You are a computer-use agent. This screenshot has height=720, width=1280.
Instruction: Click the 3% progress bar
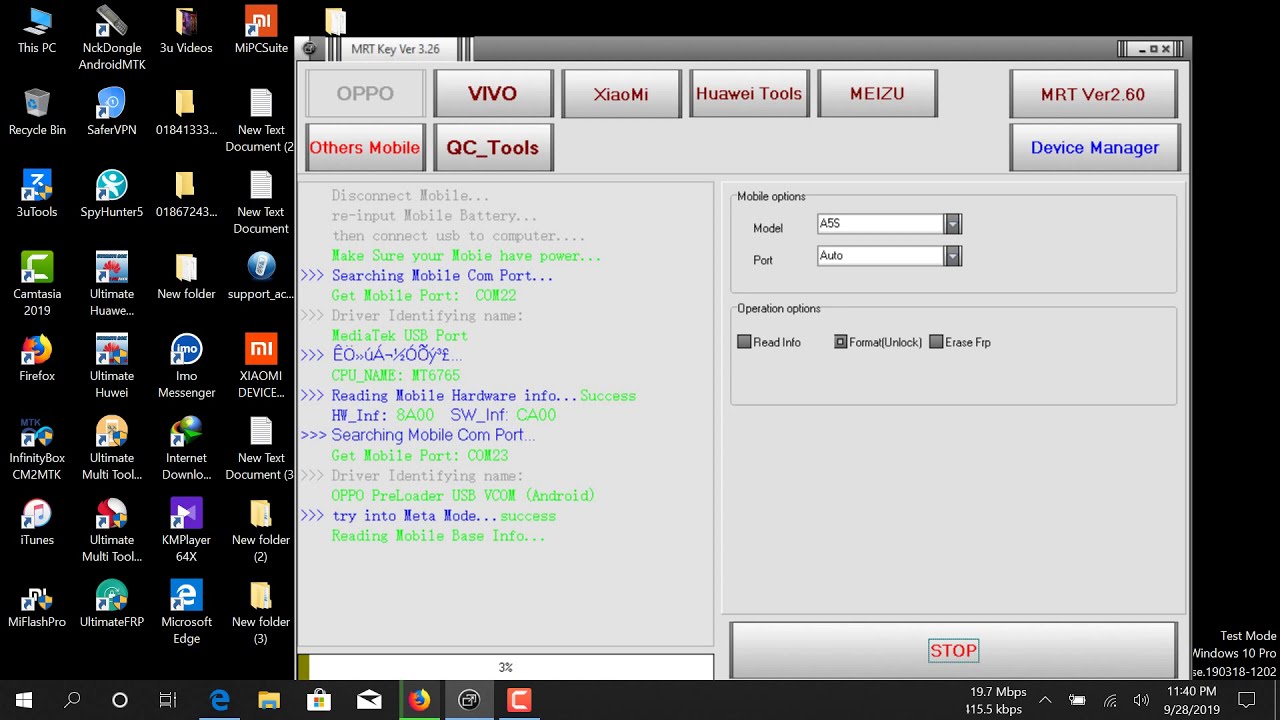(x=506, y=667)
